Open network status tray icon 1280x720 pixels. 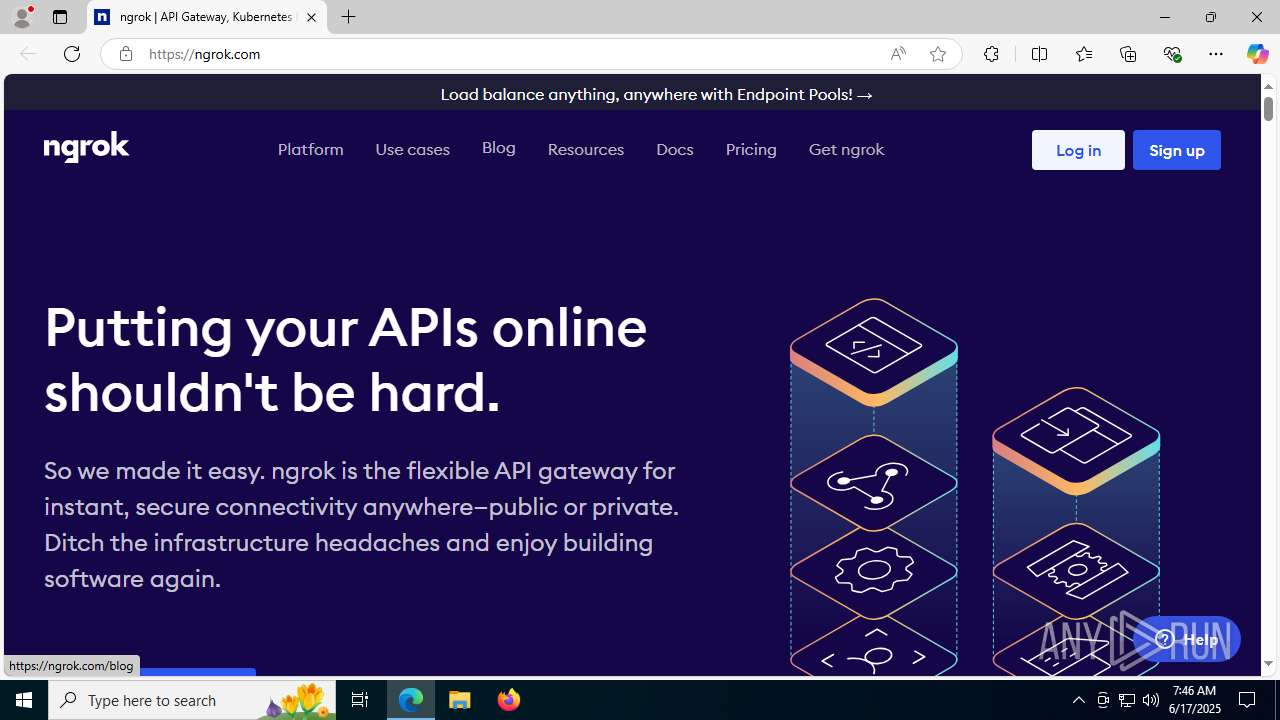[x=1127, y=700]
